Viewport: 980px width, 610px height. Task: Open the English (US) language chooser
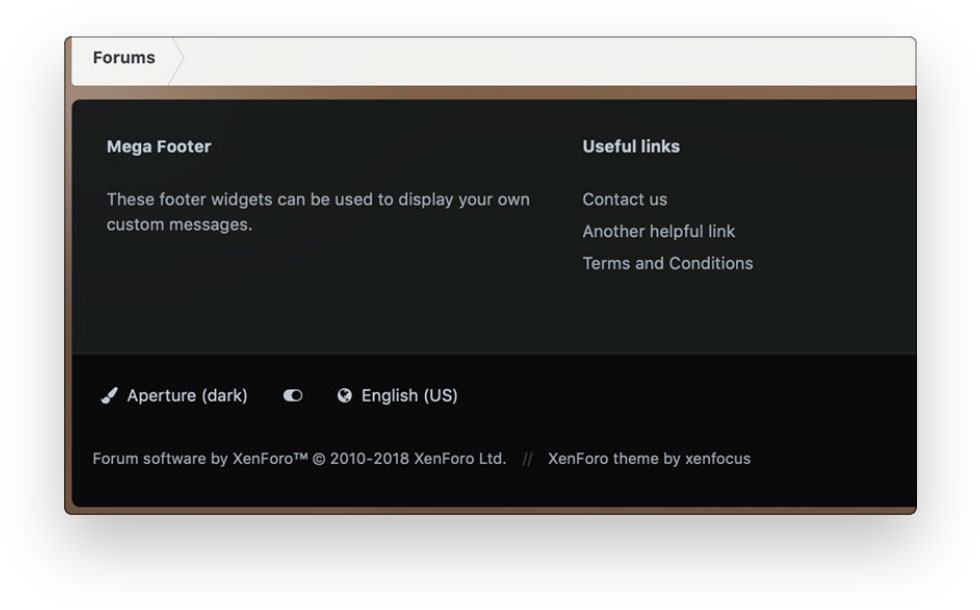tap(409, 396)
